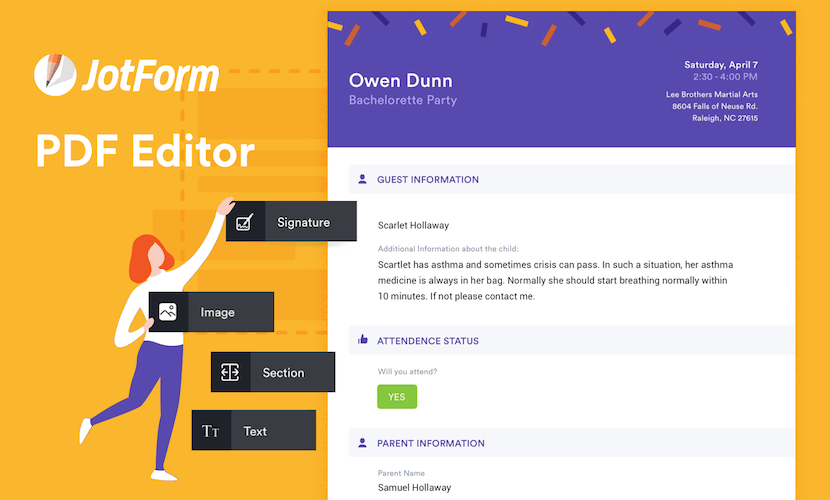Click the PARENT INFORMATION section header
Screen dimensions: 830x500
(572, 443)
